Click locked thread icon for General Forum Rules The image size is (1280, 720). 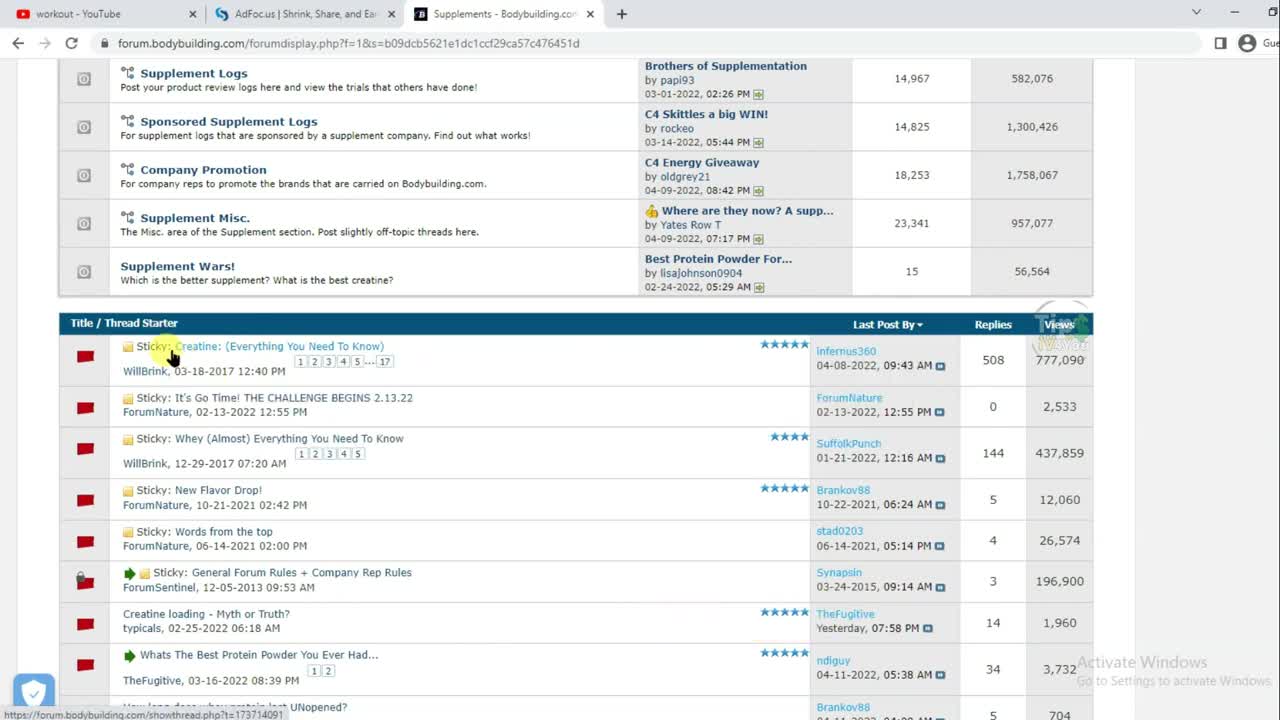[85, 581]
